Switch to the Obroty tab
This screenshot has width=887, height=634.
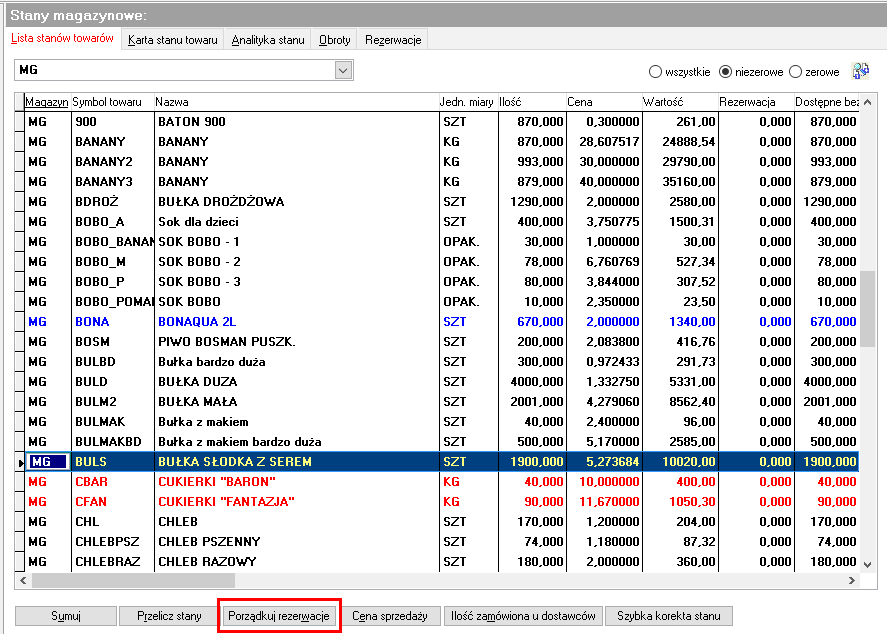334,40
